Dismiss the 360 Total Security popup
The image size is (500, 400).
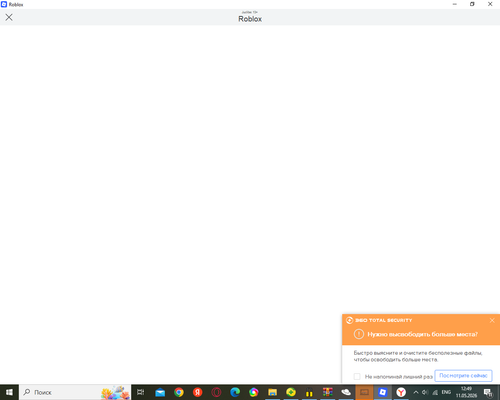492,320
